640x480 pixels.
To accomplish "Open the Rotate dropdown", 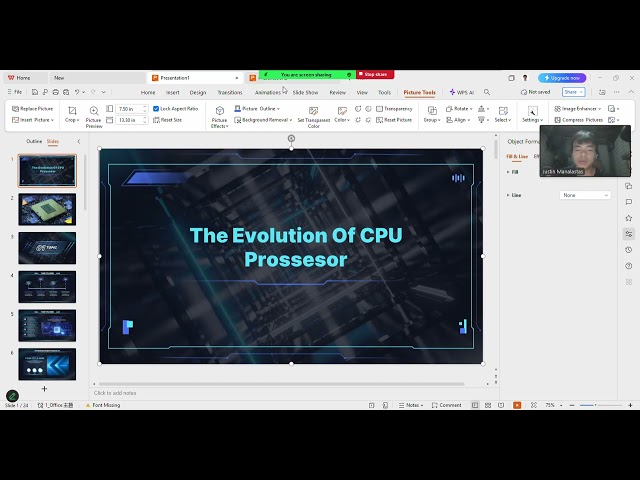I will tap(458, 108).
